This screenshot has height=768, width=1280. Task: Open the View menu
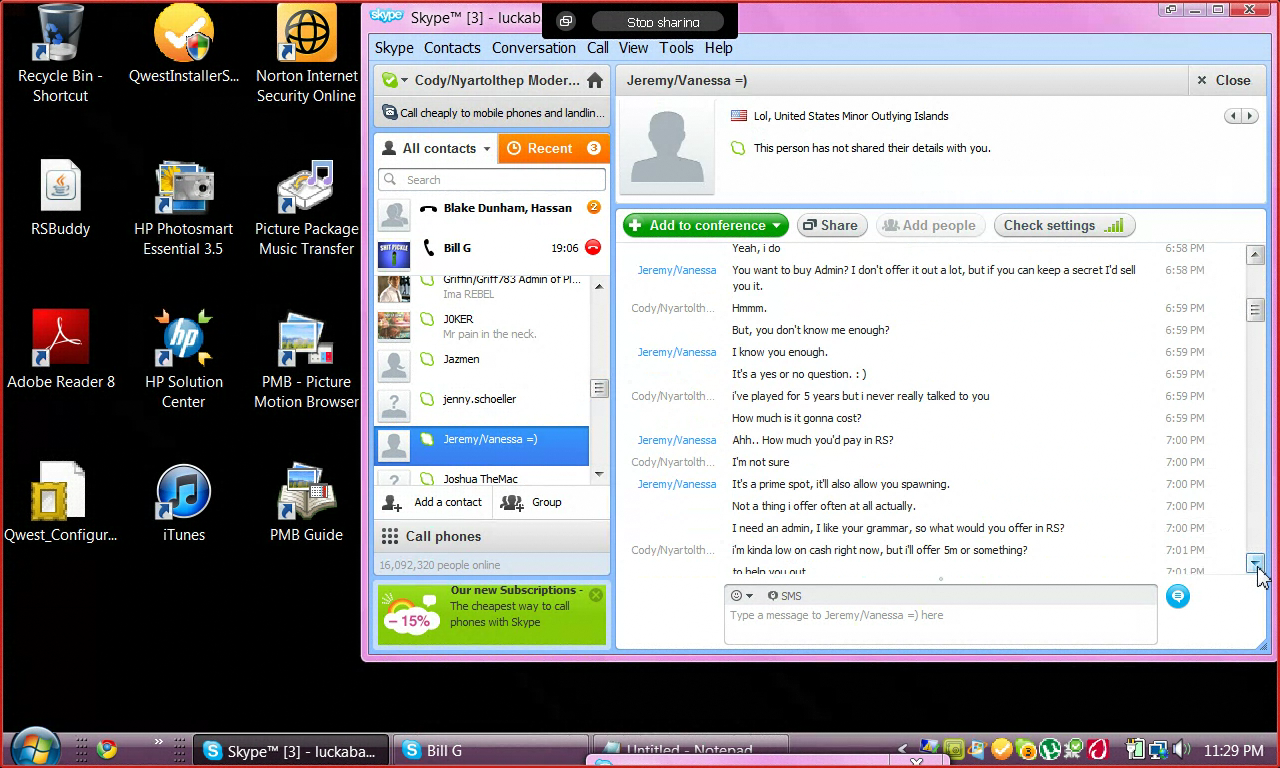pyautogui.click(x=633, y=48)
